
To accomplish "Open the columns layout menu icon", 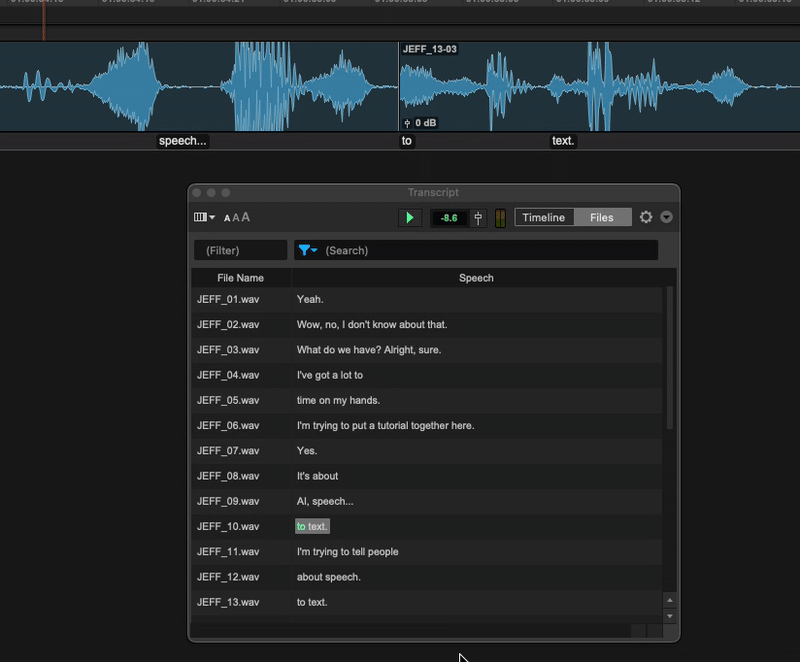I will click(204, 217).
